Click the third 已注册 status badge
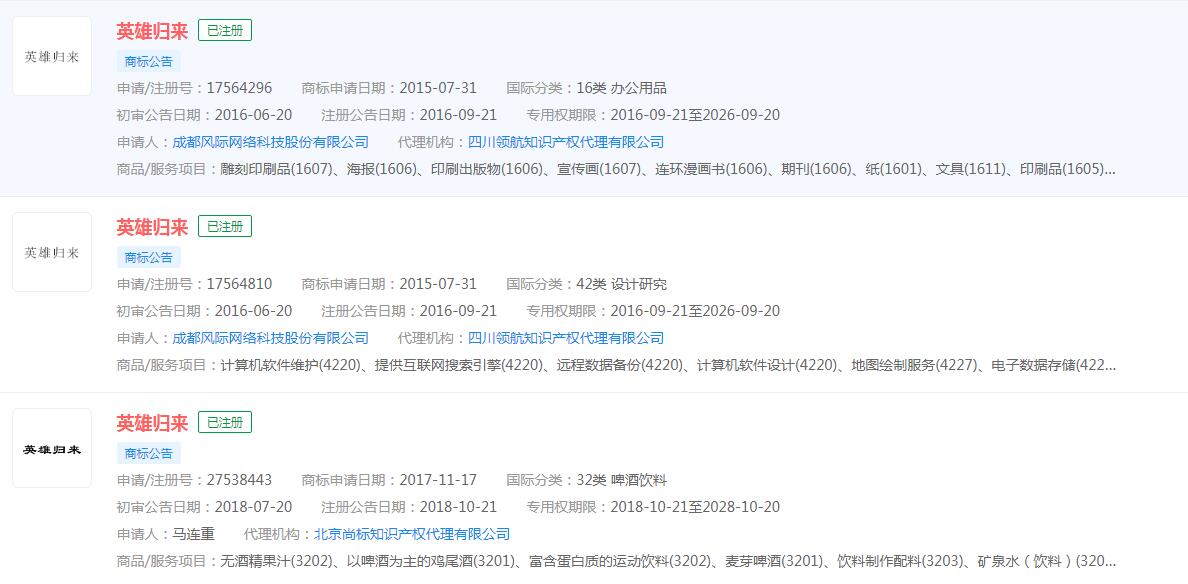1188x584 pixels. 226,422
